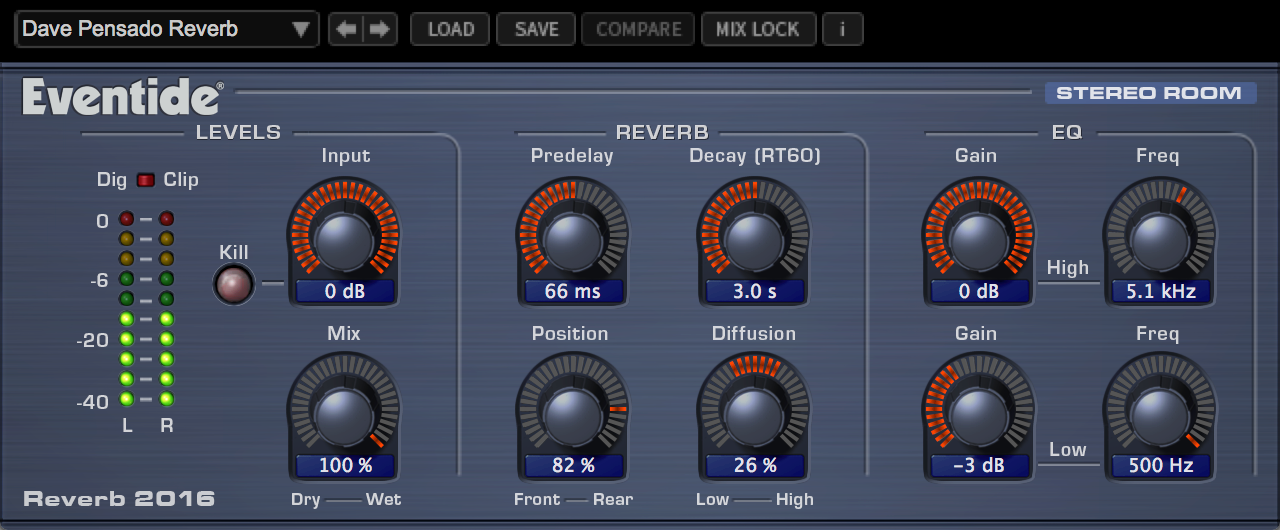Click the Decay value field 3.0 s

pyautogui.click(x=754, y=292)
